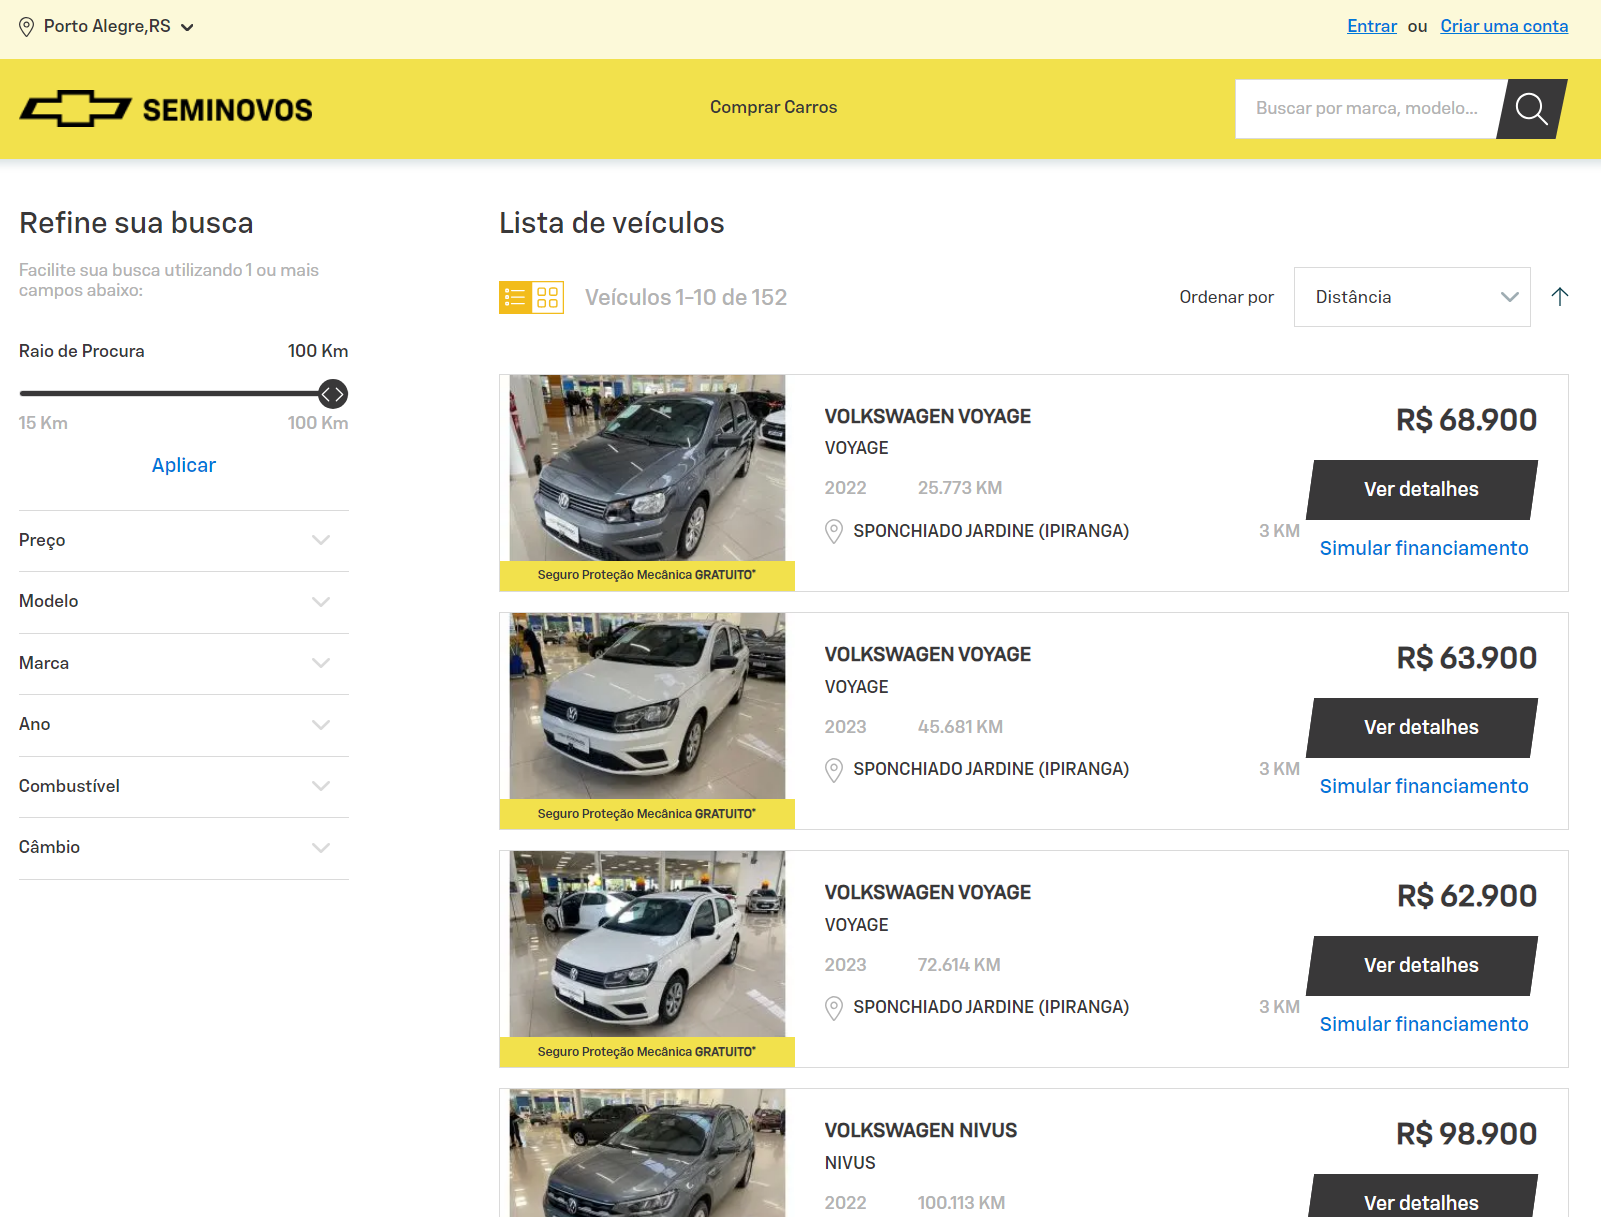1601x1217 pixels.
Task: Open the Distância sort dropdown
Action: point(1412,296)
